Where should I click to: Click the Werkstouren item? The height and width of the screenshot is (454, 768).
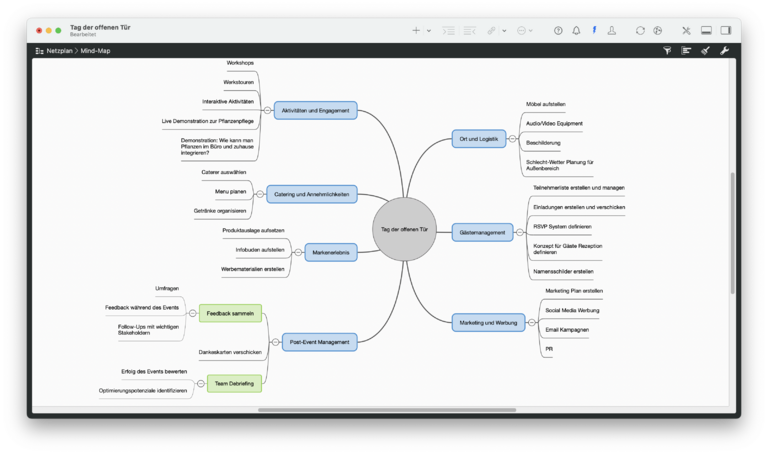click(239, 82)
